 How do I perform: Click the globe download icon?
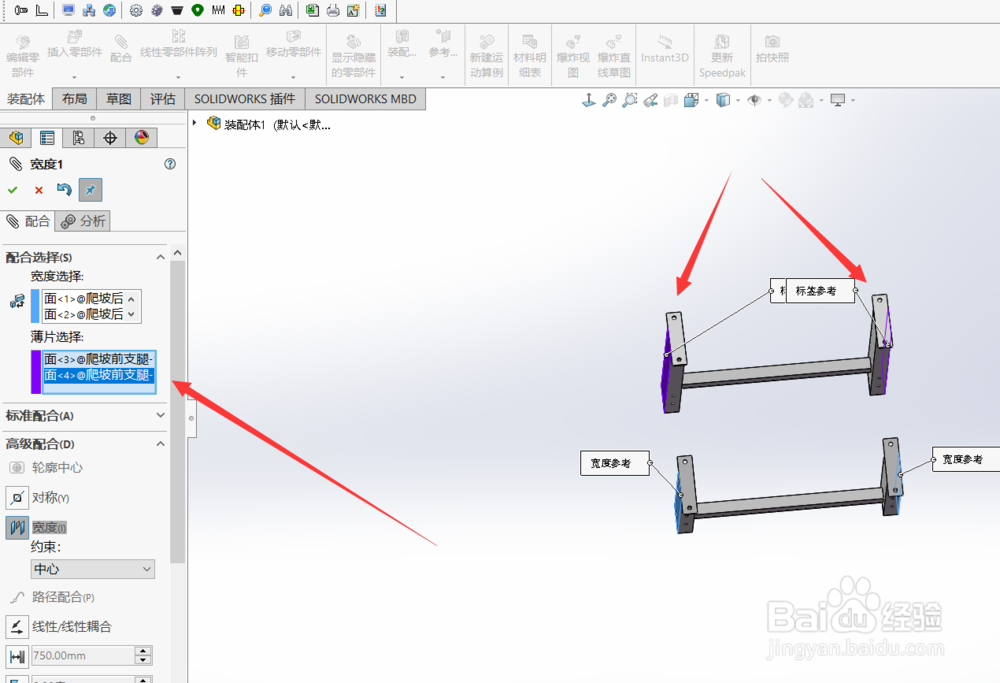(x=109, y=10)
